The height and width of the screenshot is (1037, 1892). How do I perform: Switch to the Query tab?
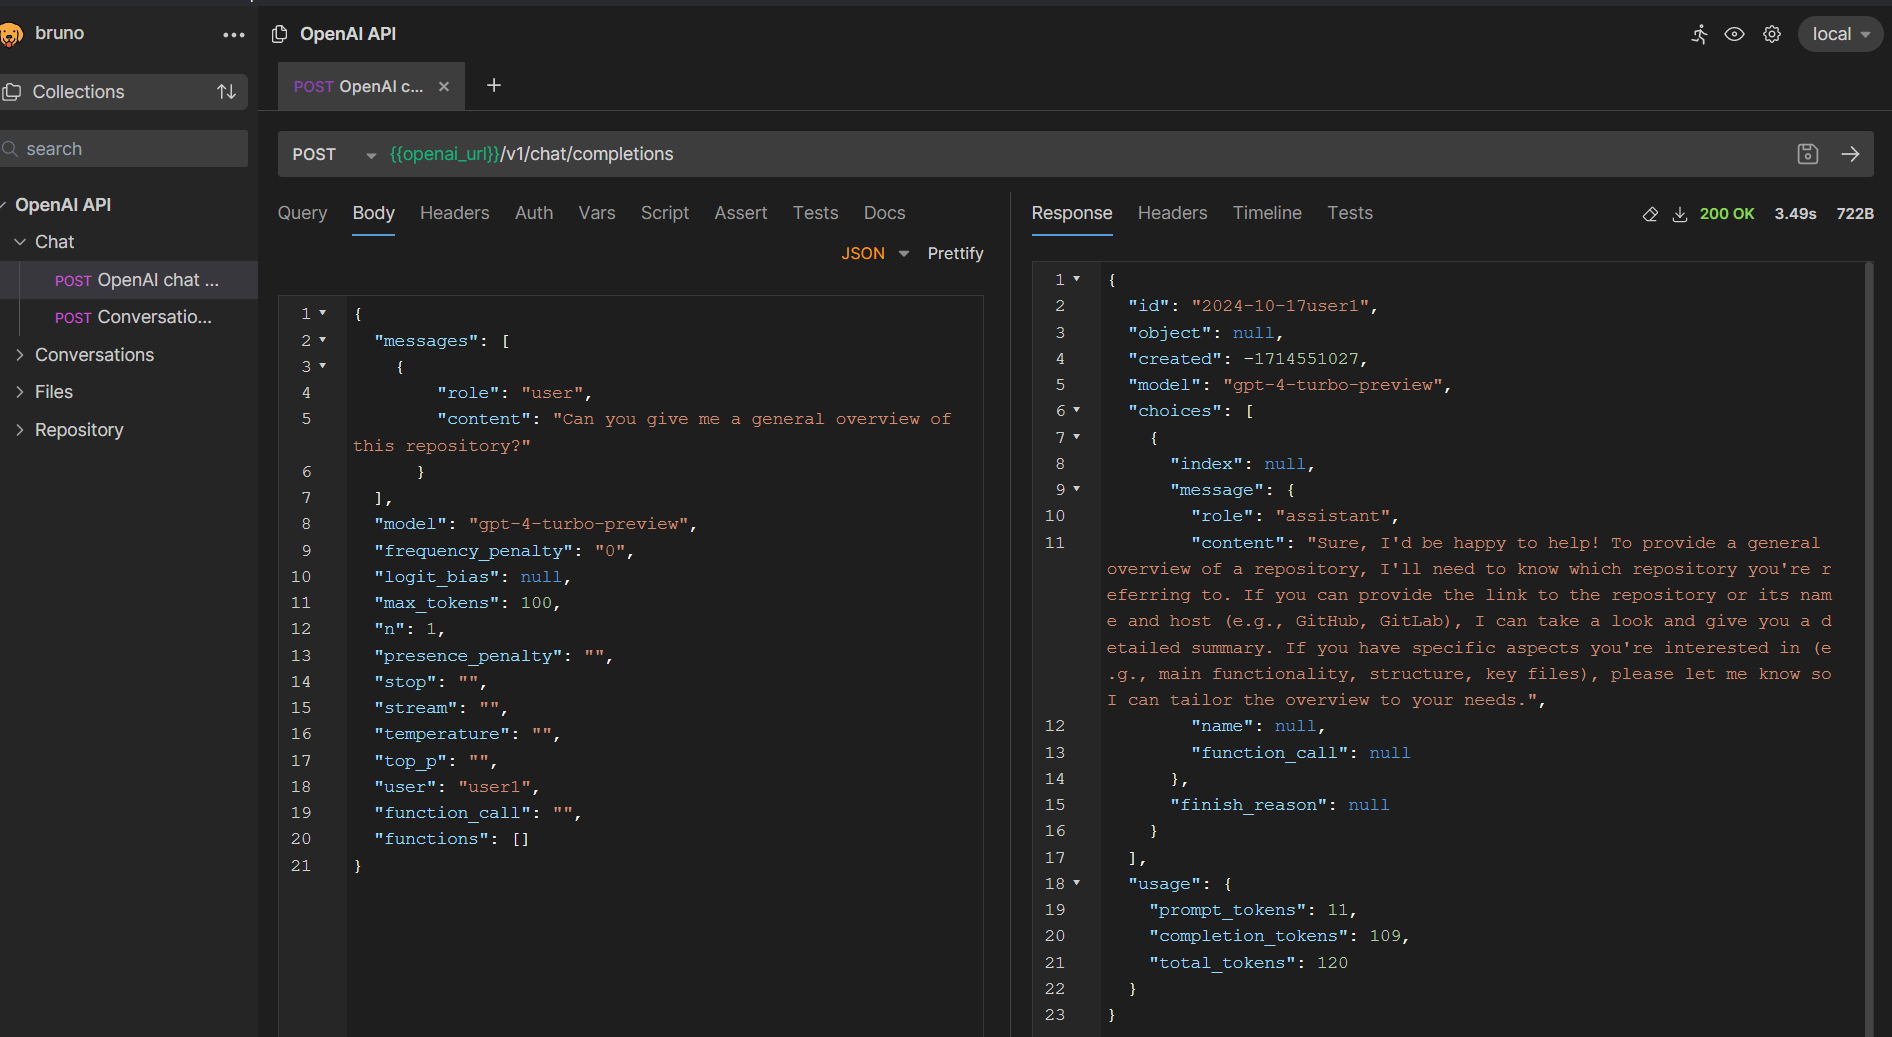pos(302,213)
